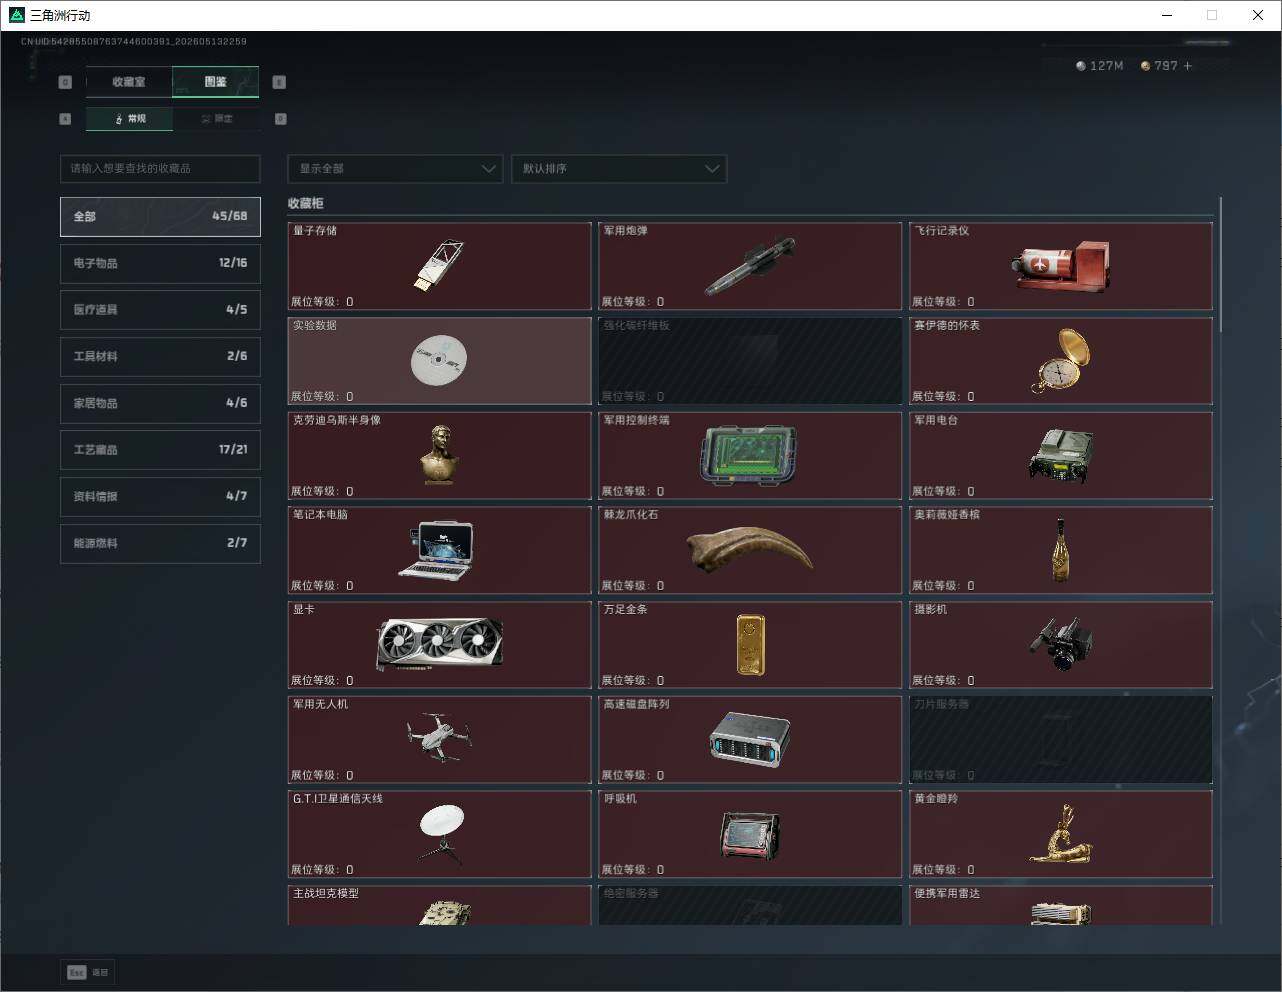Select the 军用电台 radio item

click(x=1061, y=456)
